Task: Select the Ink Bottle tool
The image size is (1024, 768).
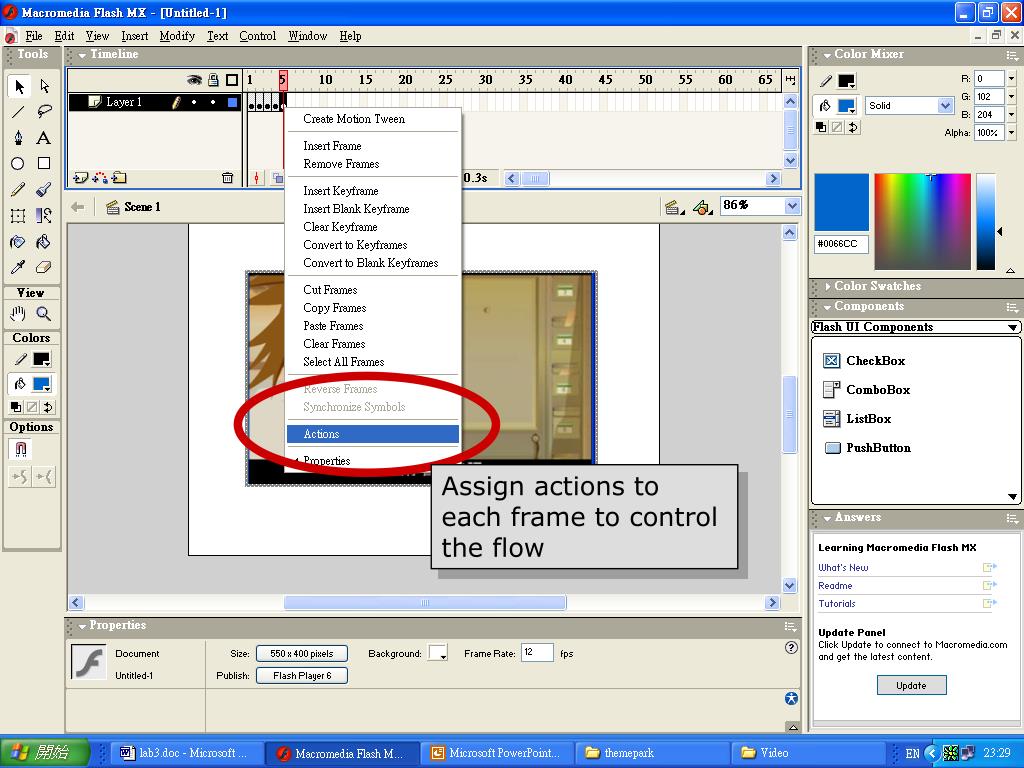Action: pos(19,242)
